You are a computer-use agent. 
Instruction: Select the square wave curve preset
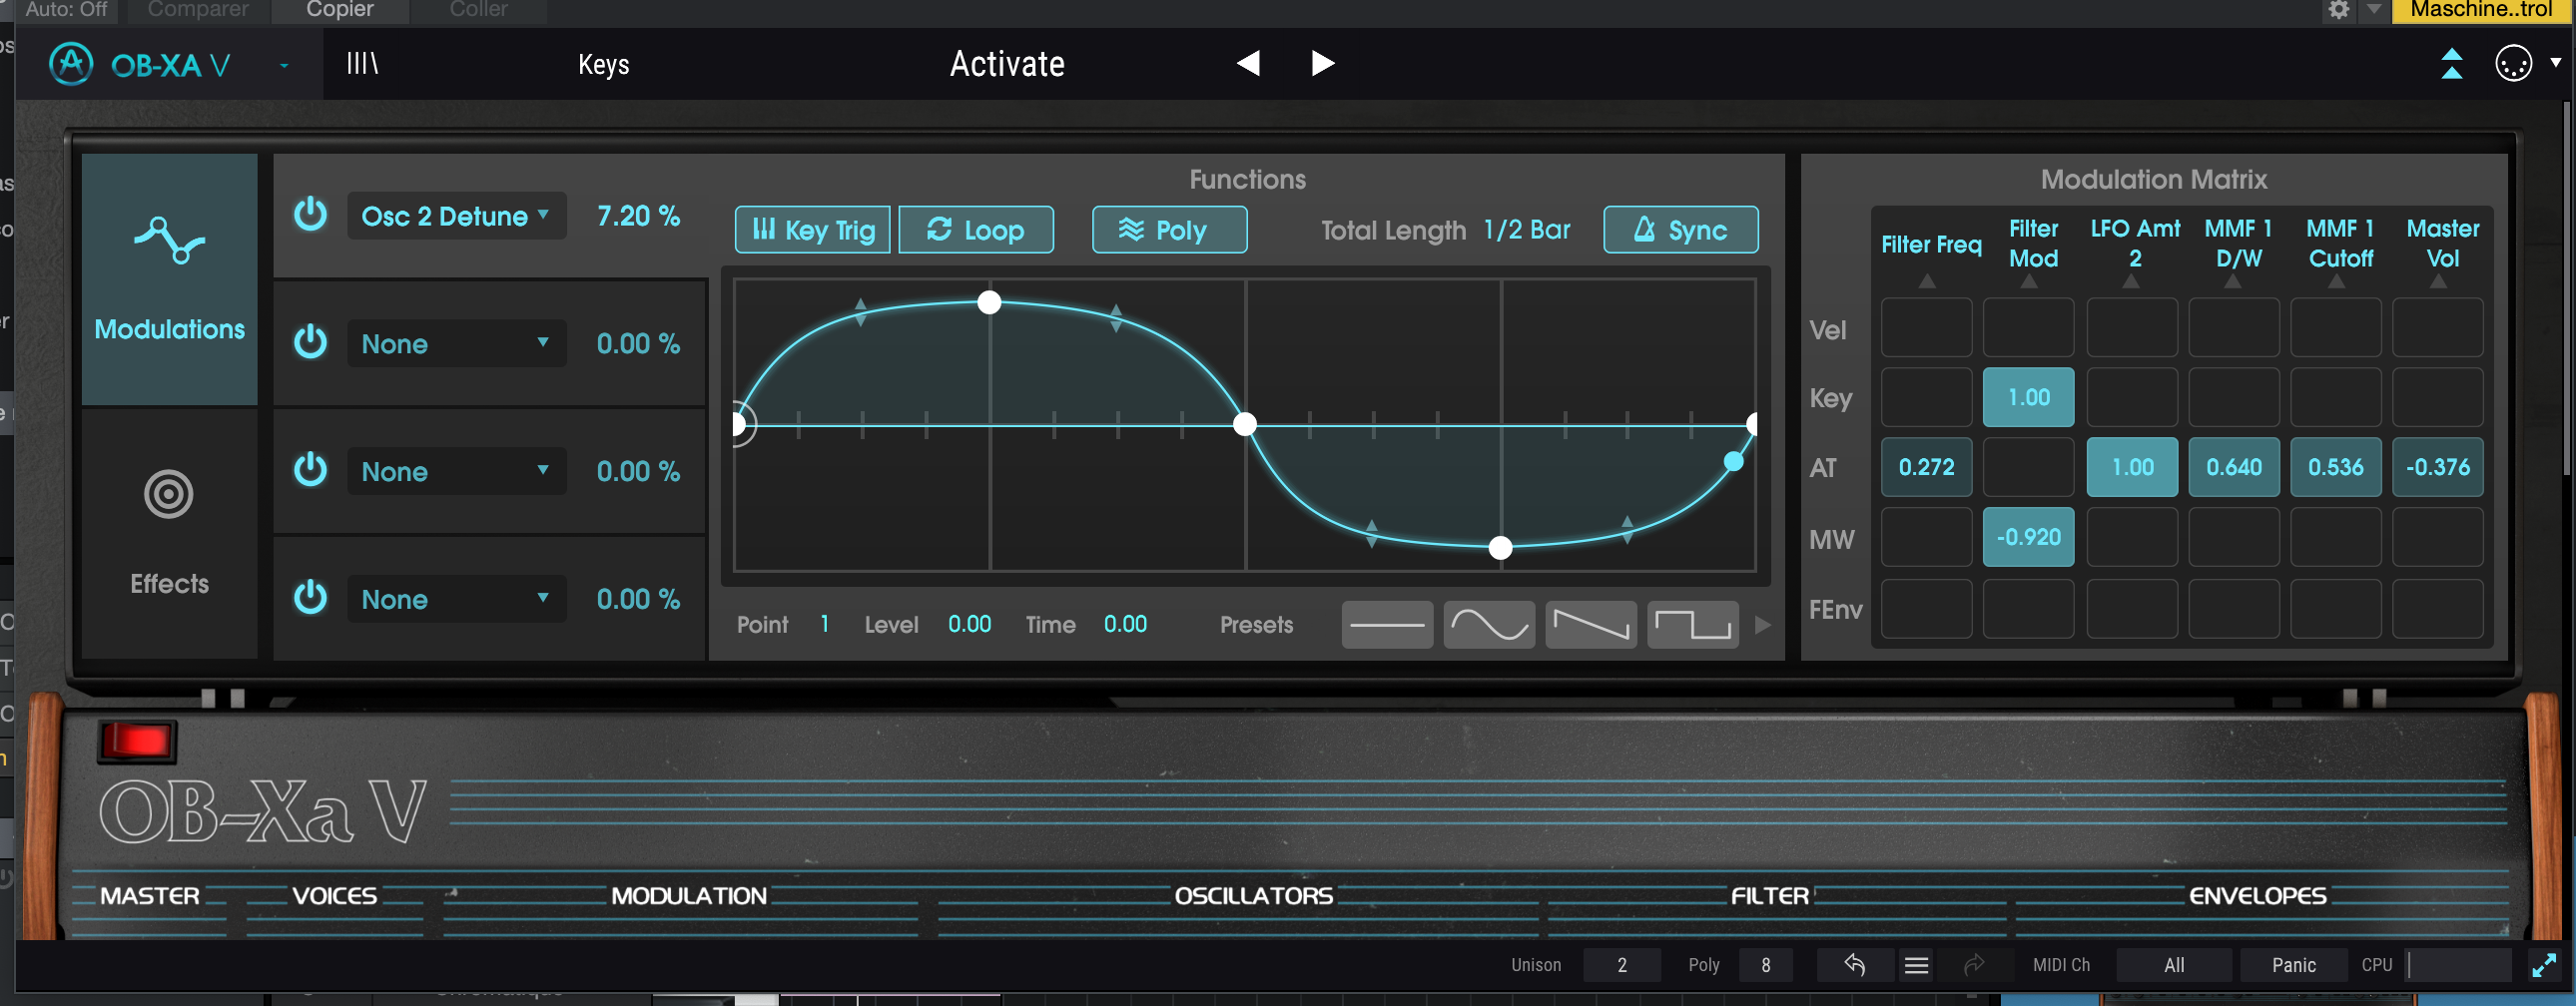1691,624
